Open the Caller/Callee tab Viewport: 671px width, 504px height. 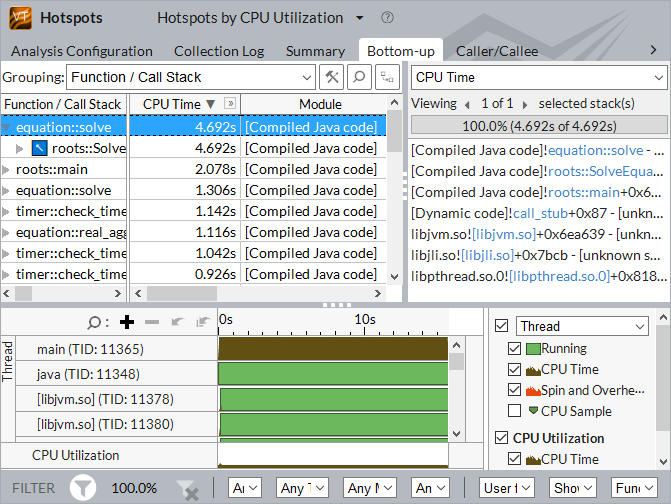click(x=497, y=51)
